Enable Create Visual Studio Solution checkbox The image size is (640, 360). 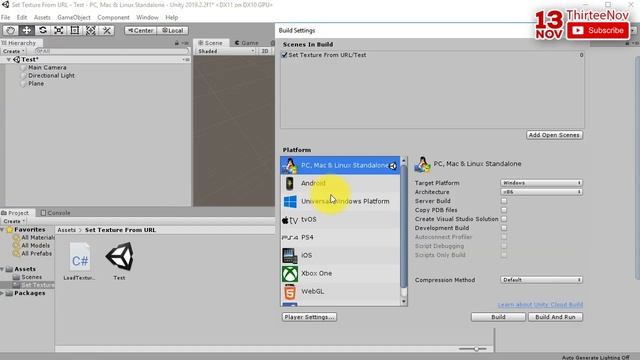504,219
